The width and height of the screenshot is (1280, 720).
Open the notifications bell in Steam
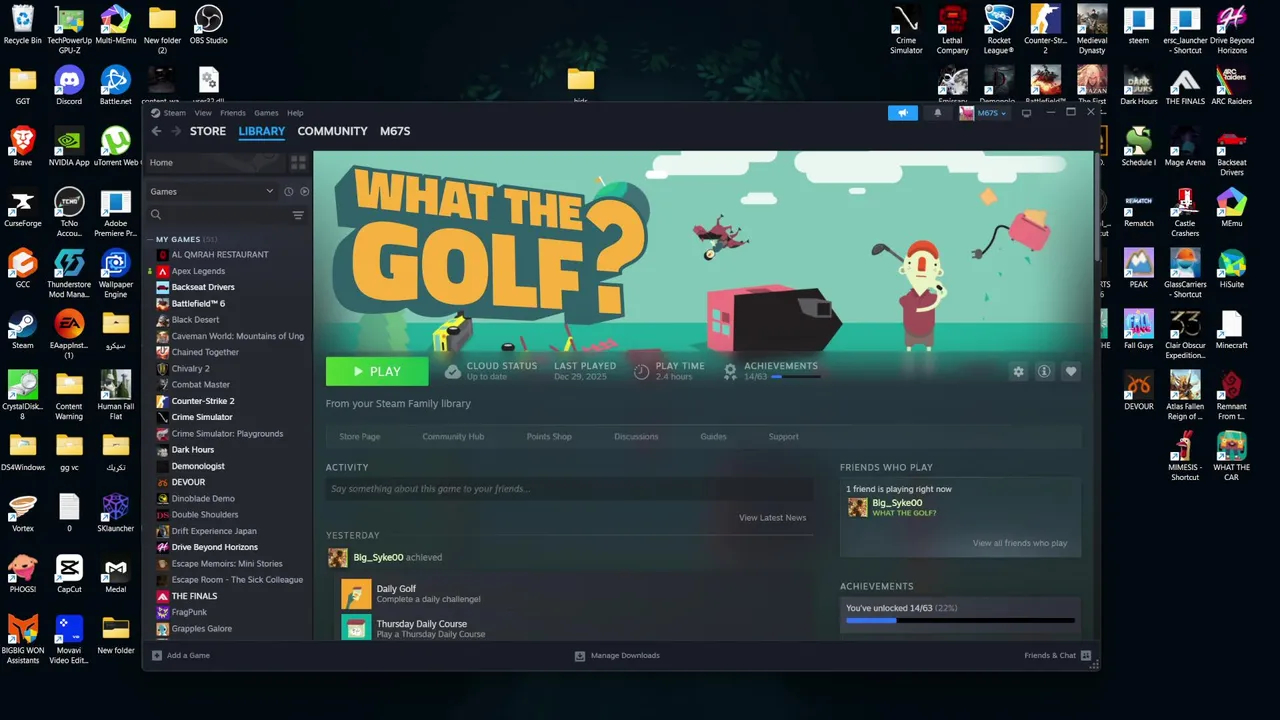(x=937, y=113)
